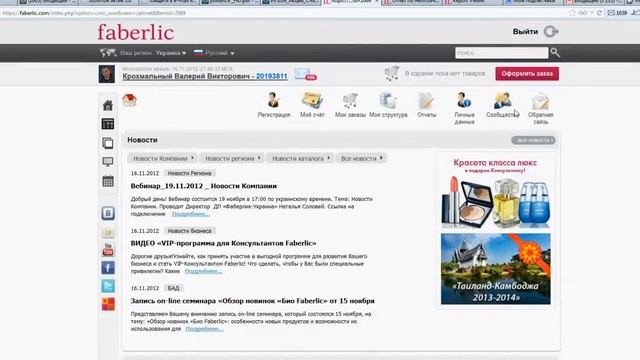Image resolution: width=640 pixels, height=360 pixels.
Task: Expand Новости региона filter
Action: pyautogui.click(x=232, y=158)
